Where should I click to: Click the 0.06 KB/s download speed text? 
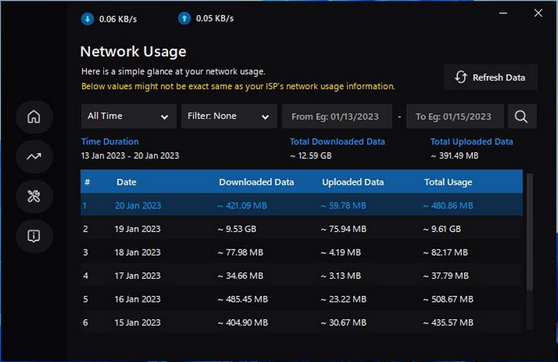[x=118, y=19]
